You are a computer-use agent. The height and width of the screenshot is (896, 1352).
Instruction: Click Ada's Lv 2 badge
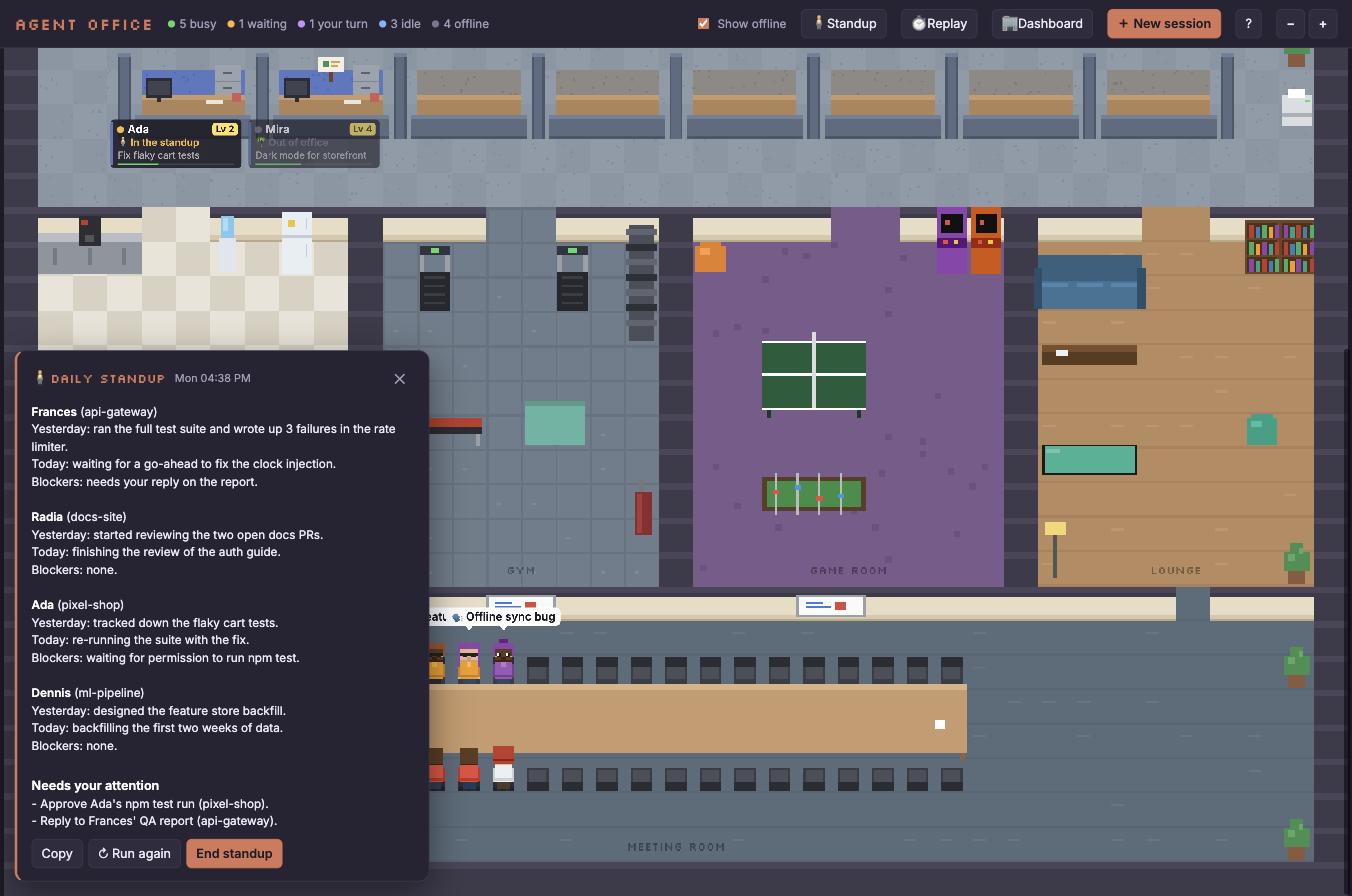pos(224,129)
